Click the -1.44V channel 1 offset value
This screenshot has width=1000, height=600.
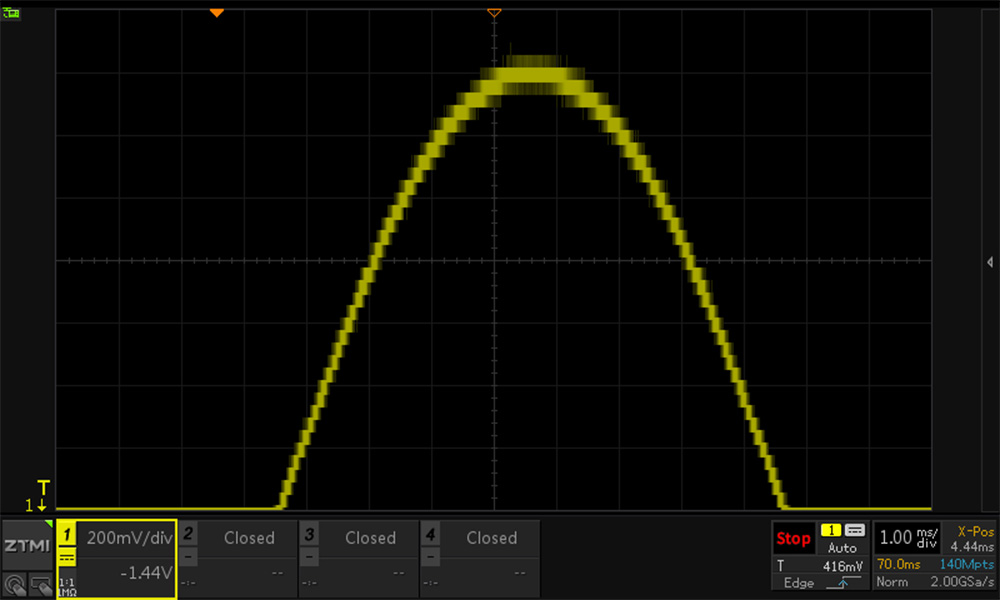(144, 573)
